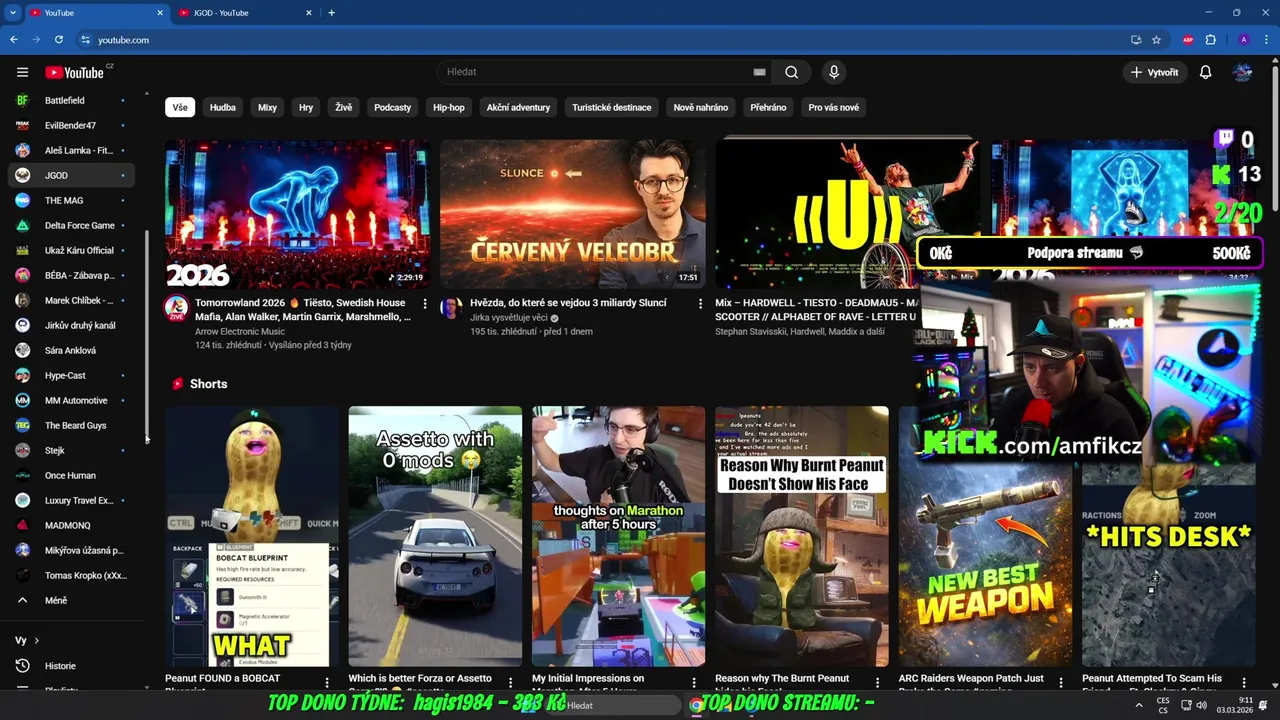Select the Podcasty filter chip
This screenshot has width=1280, height=720.
point(392,107)
